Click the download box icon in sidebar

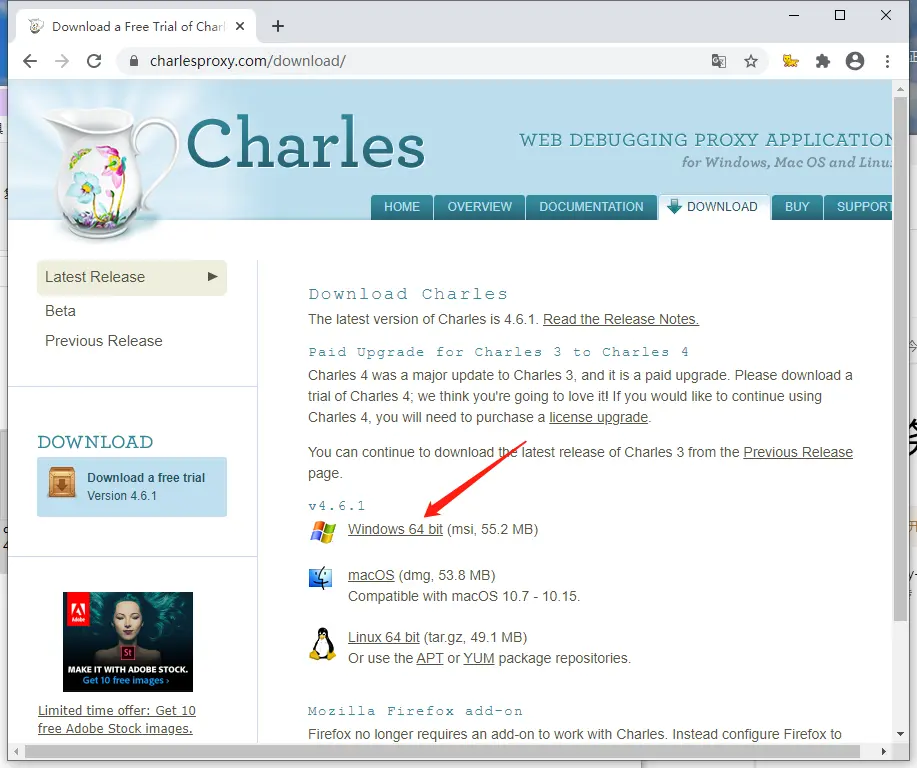tap(62, 483)
